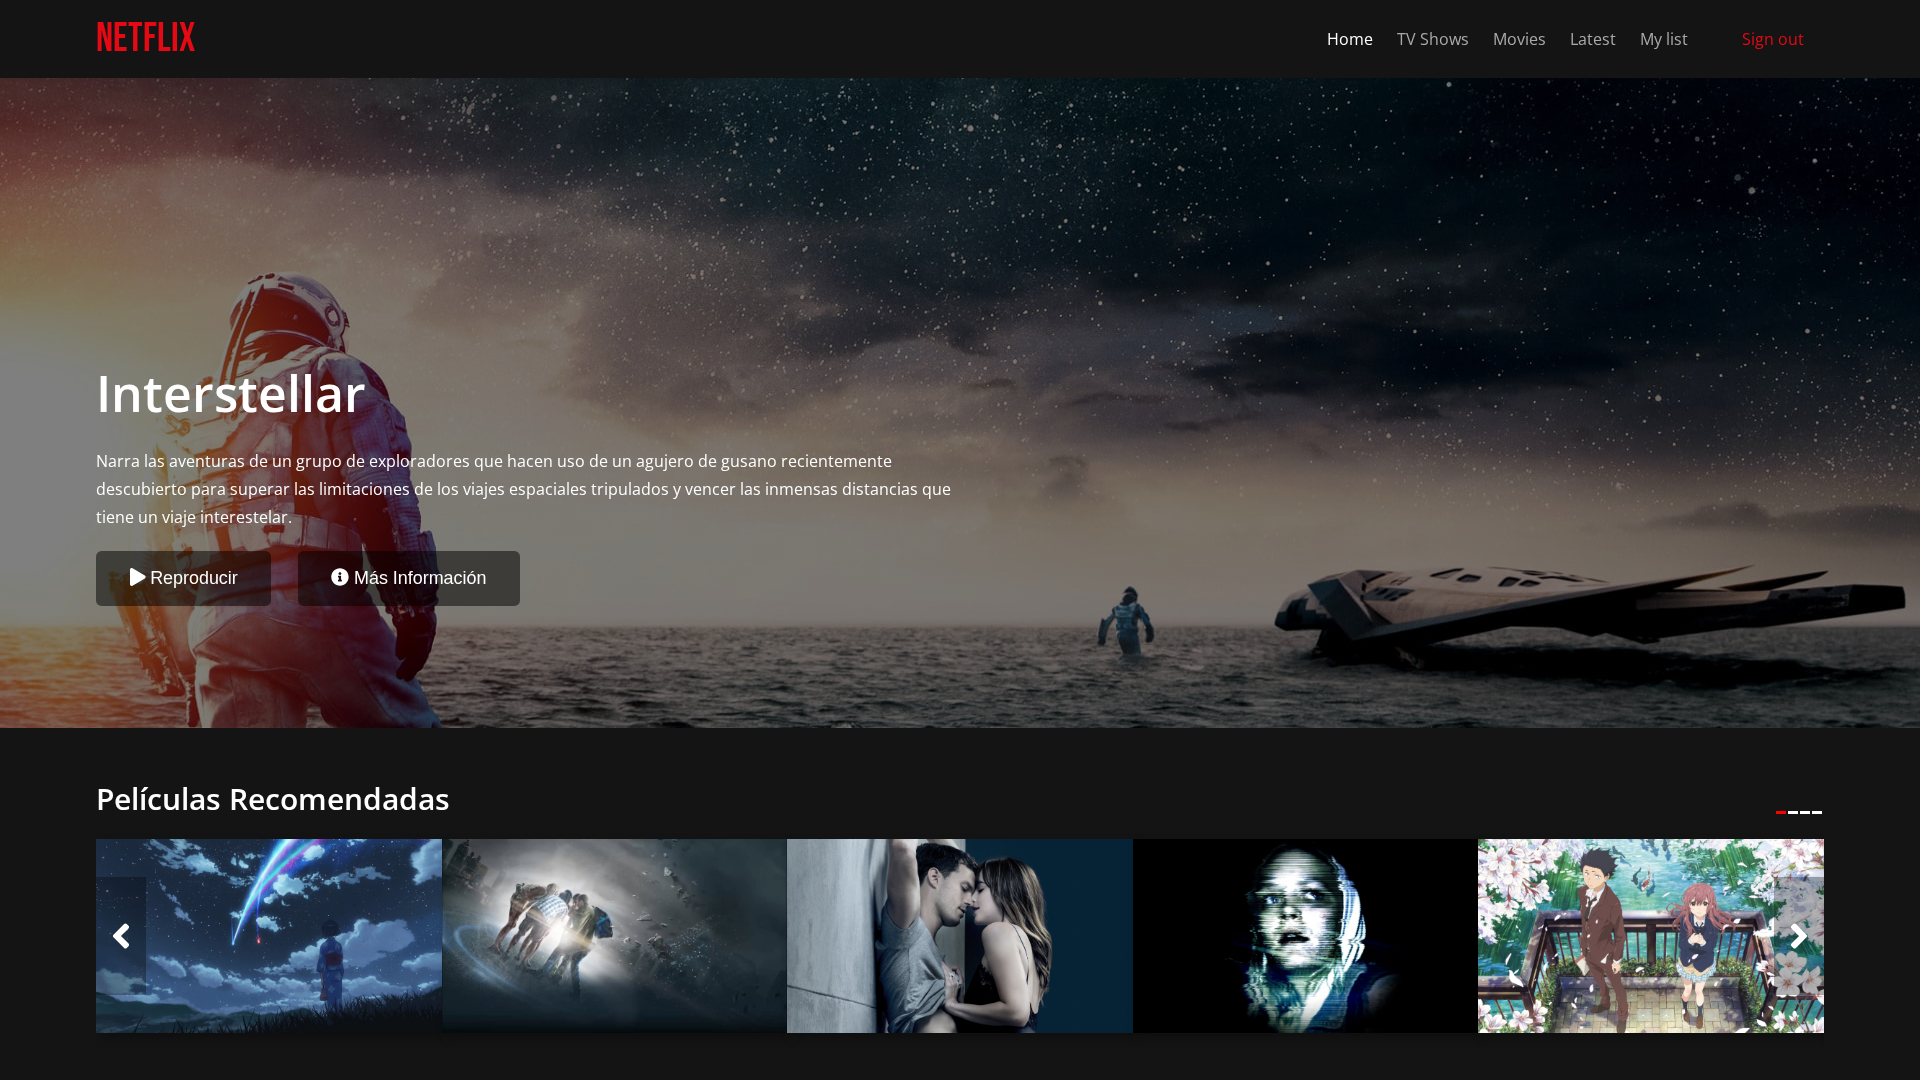Open the dark hooded face movie thumbnail
The image size is (1920, 1080).
click(x=1305, y=936)
